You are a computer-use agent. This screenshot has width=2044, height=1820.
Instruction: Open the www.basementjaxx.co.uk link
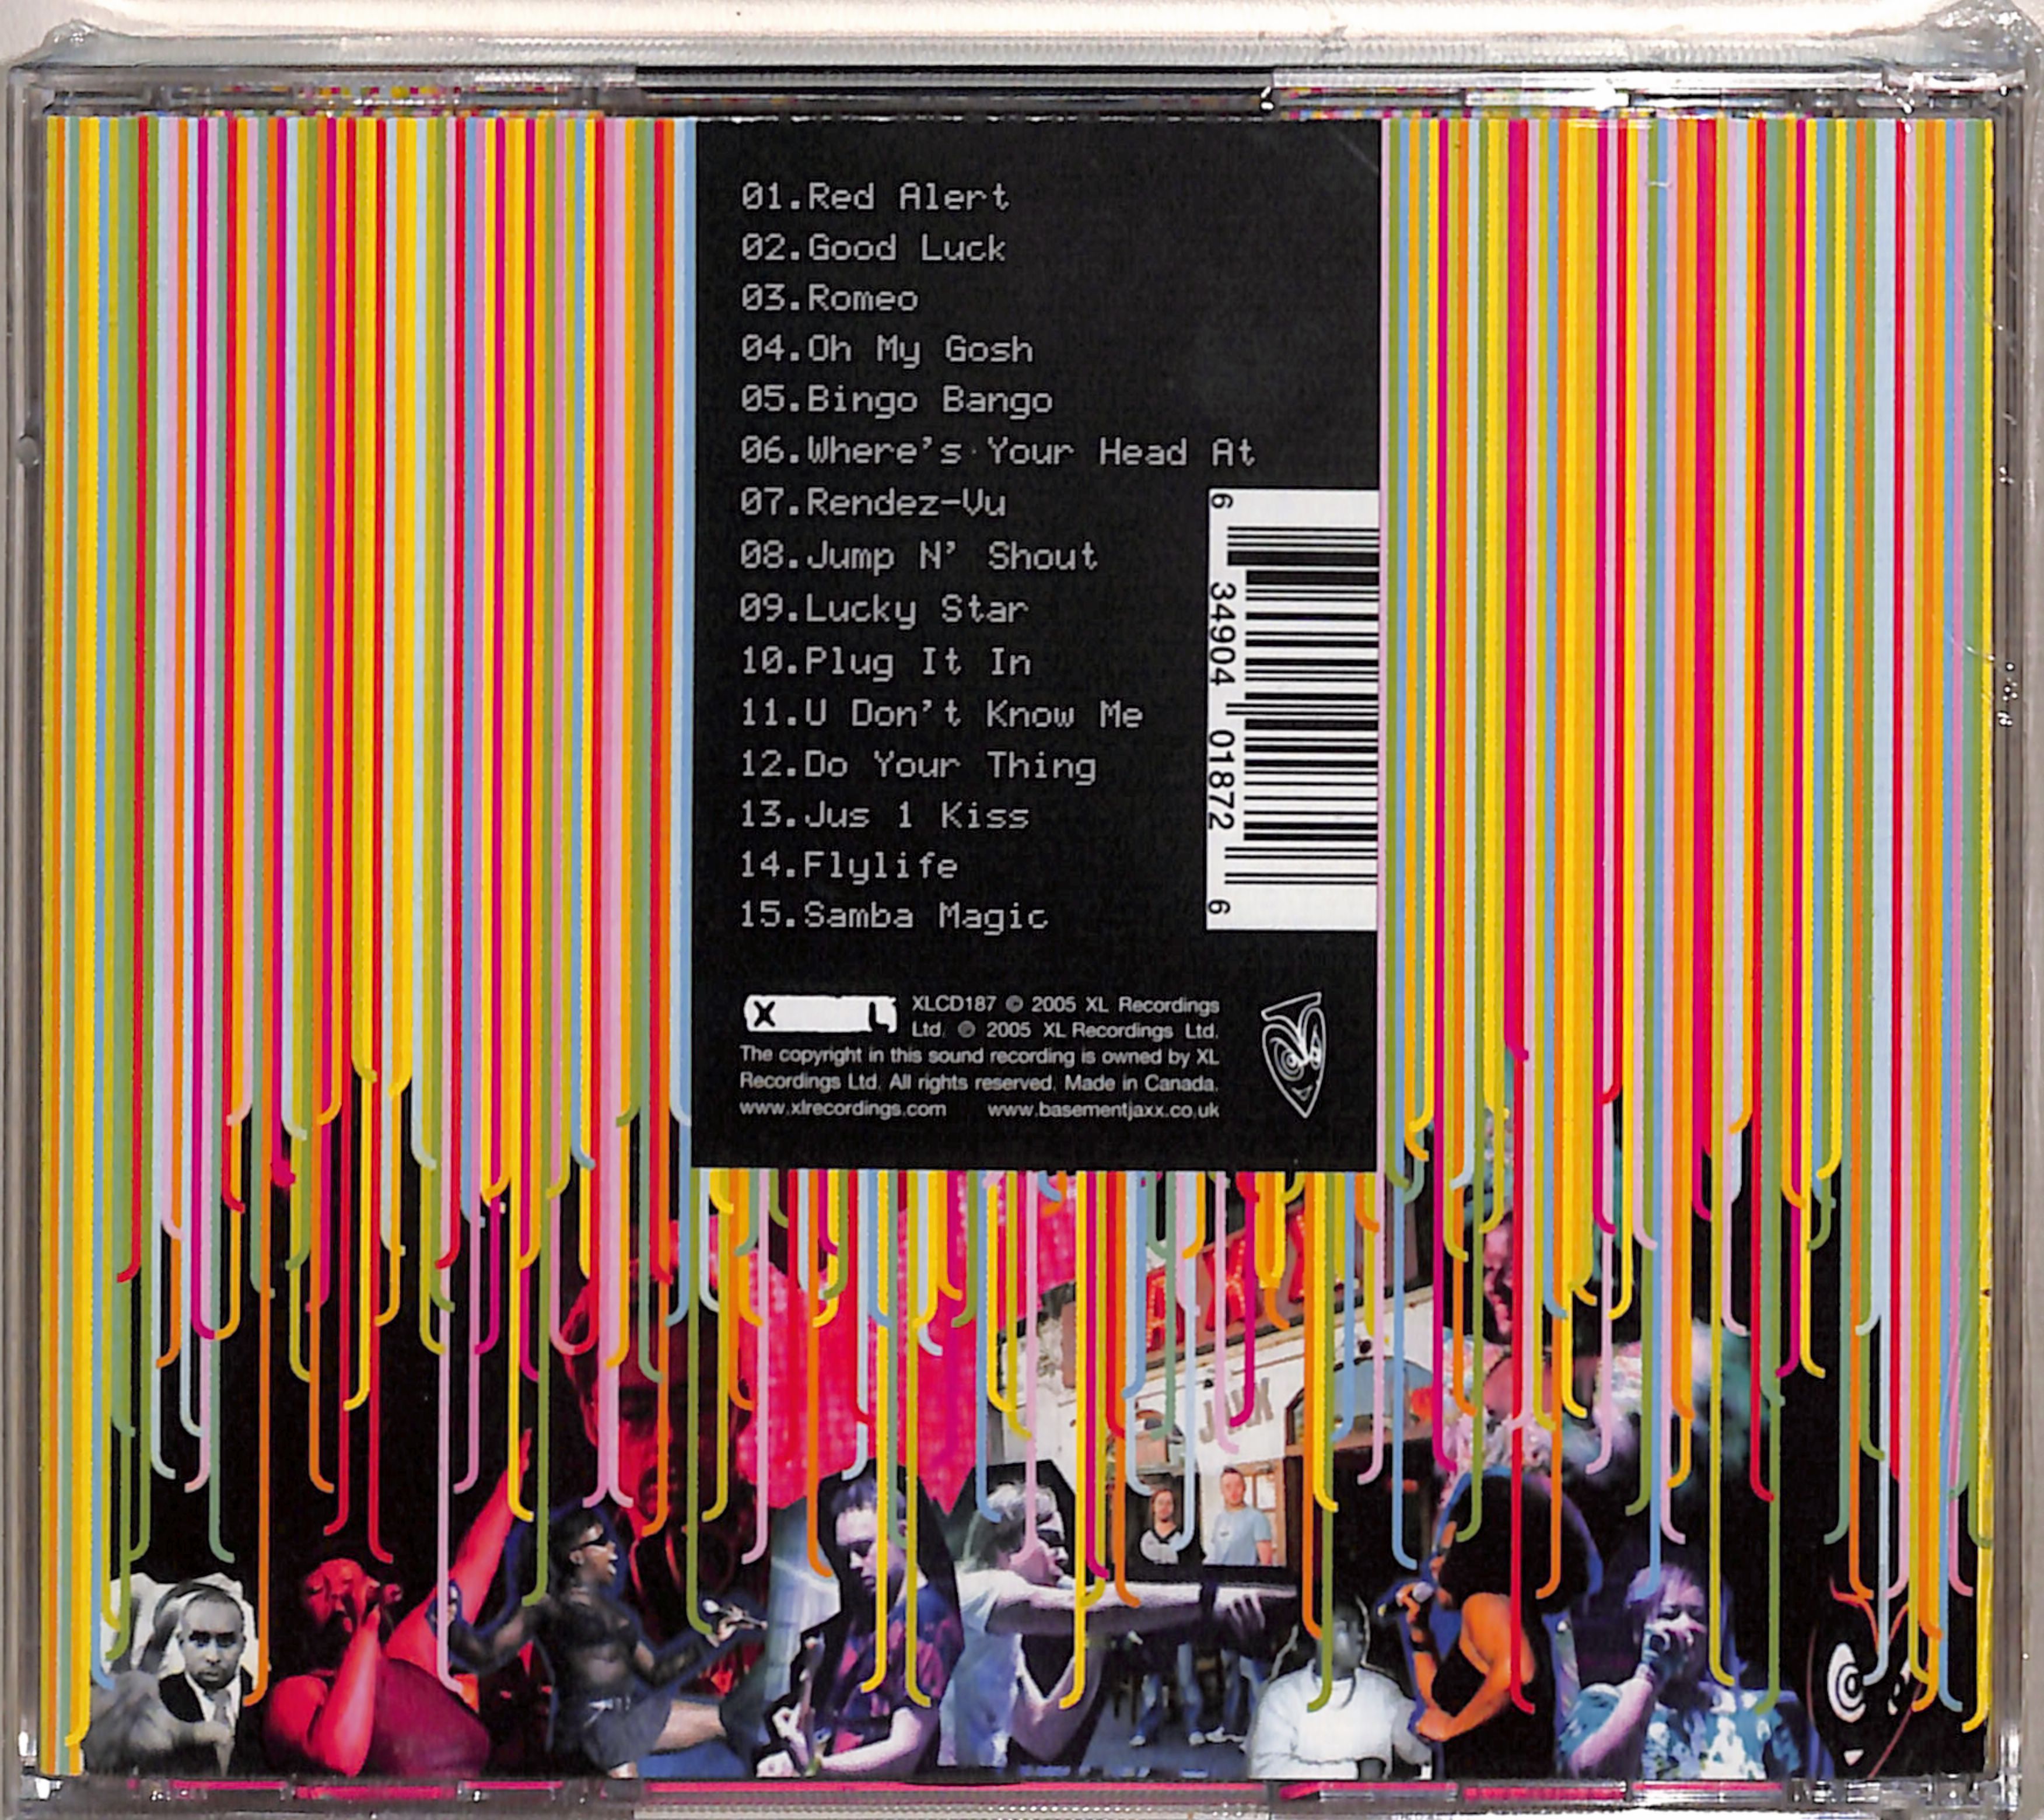[x=1103, y=1109]
